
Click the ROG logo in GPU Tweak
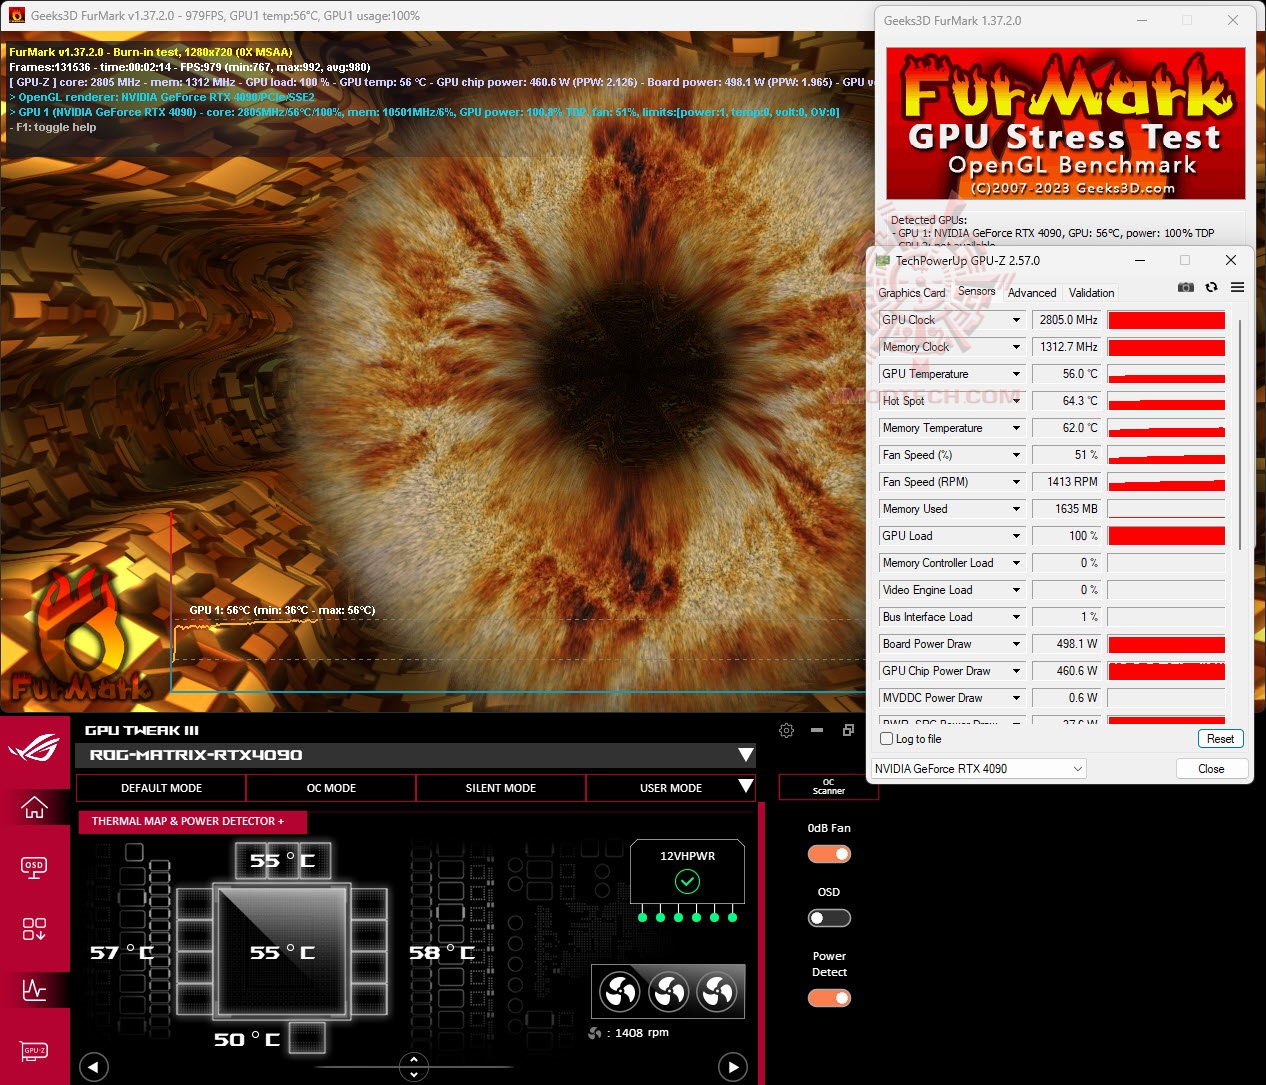coord(34,747)
